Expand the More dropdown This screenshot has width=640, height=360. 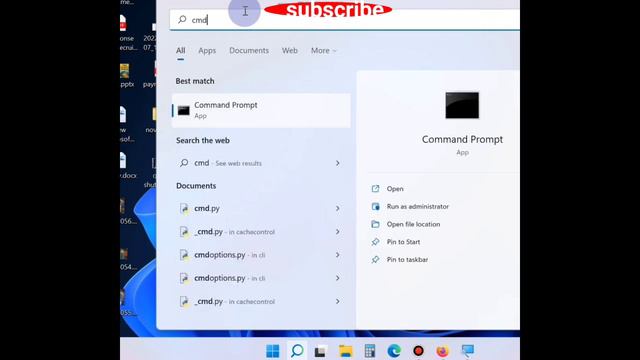click(x=323, y=50)
